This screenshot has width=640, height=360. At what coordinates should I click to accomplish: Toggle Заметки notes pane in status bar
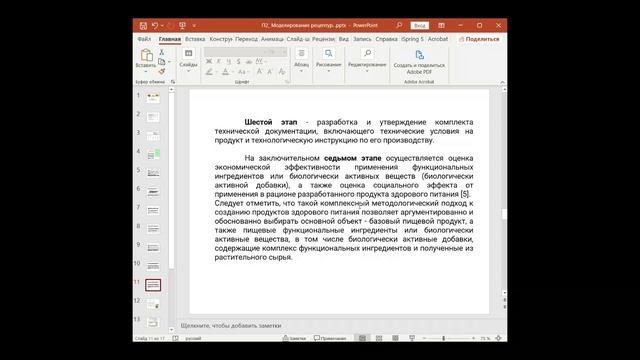[294, 338]
